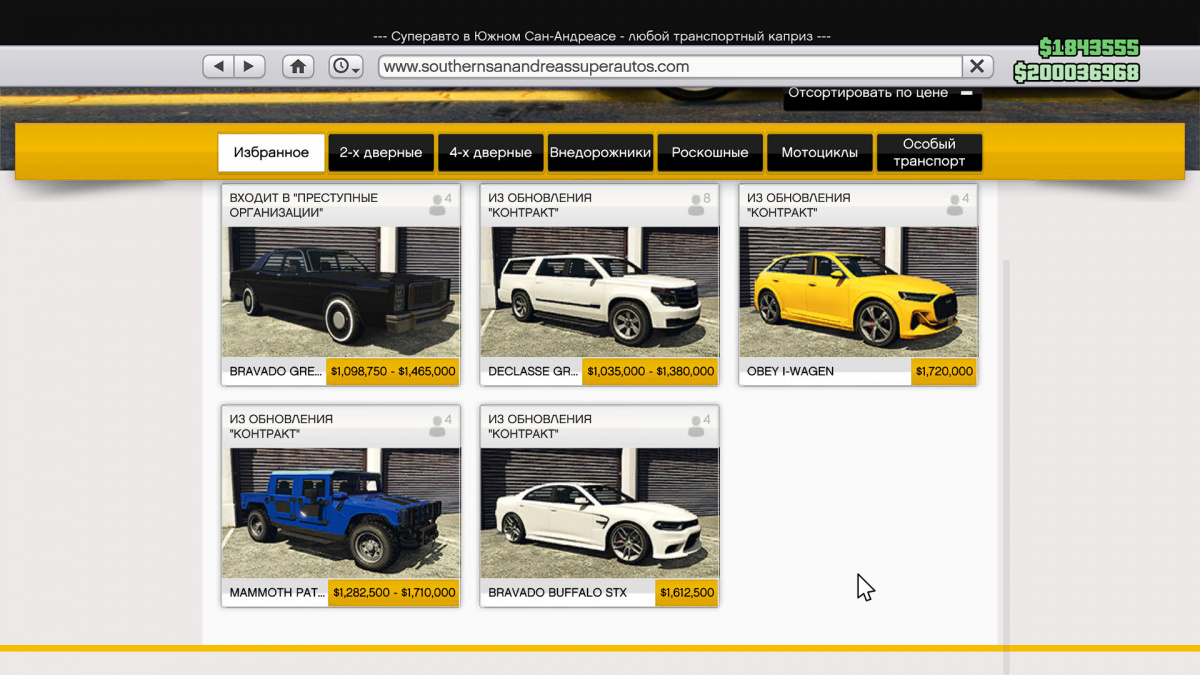
Task: Click the BRAVADO GRE... name label
Action: pos(276,371)
